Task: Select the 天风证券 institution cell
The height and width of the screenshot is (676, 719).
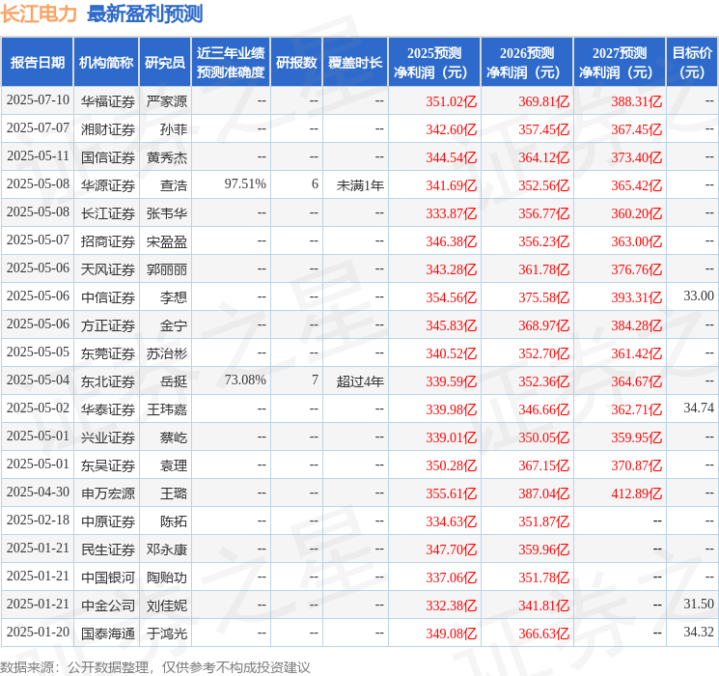Action: pos(108,269)
